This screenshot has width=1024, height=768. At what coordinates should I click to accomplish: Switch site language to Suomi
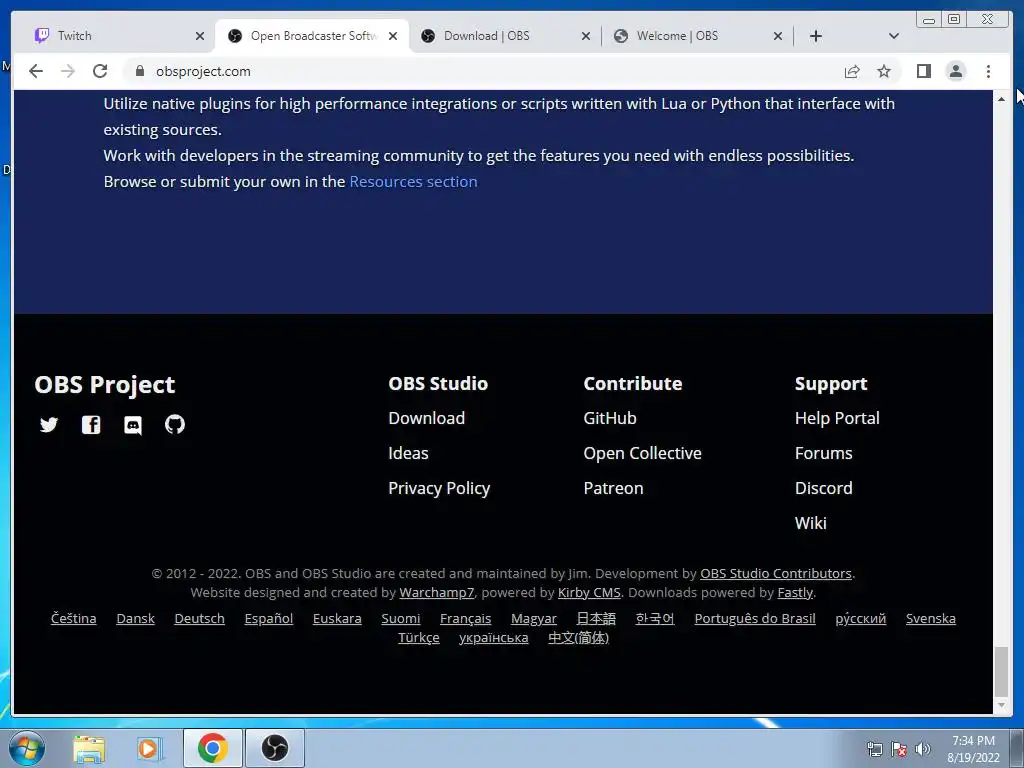coord(400,618)
